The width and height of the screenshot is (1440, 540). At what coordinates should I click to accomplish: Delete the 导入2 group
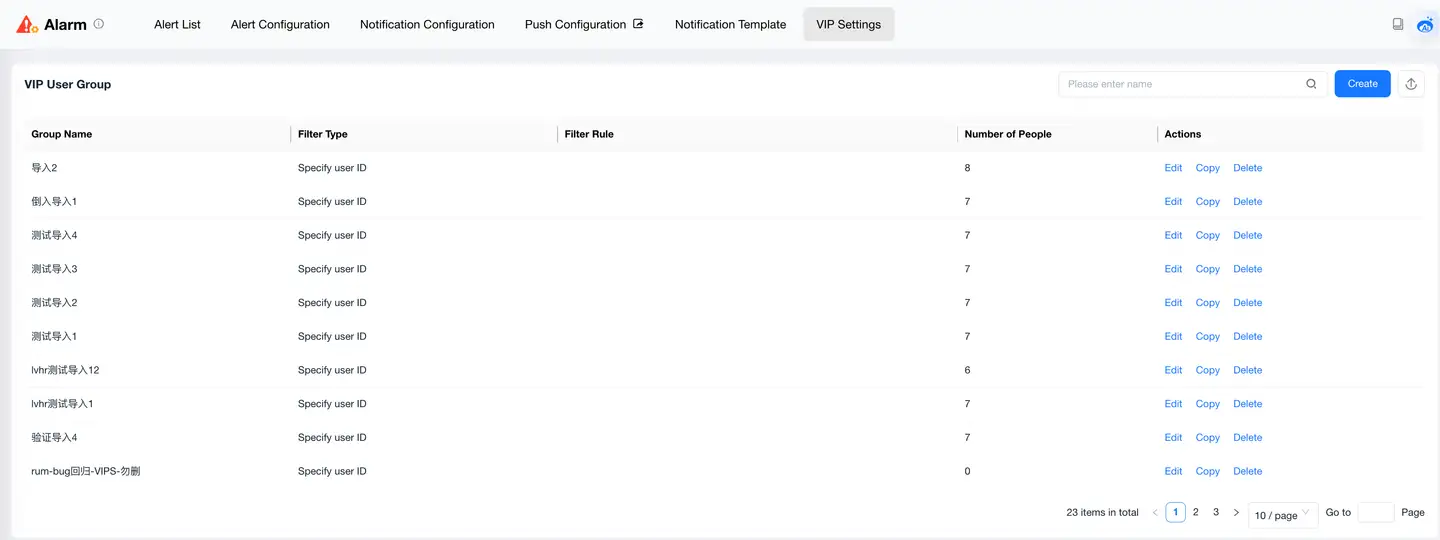tap(1247, 168)
